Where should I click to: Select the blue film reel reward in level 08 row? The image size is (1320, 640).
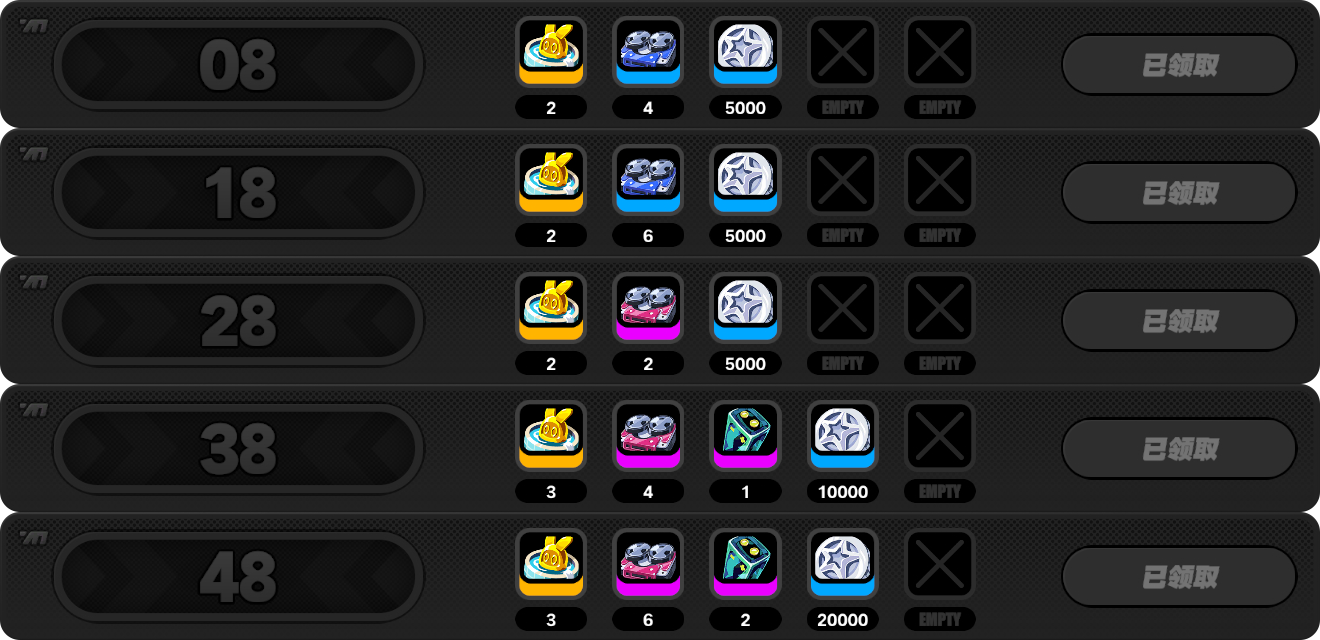pyautogui.click(x=648, y=52)
